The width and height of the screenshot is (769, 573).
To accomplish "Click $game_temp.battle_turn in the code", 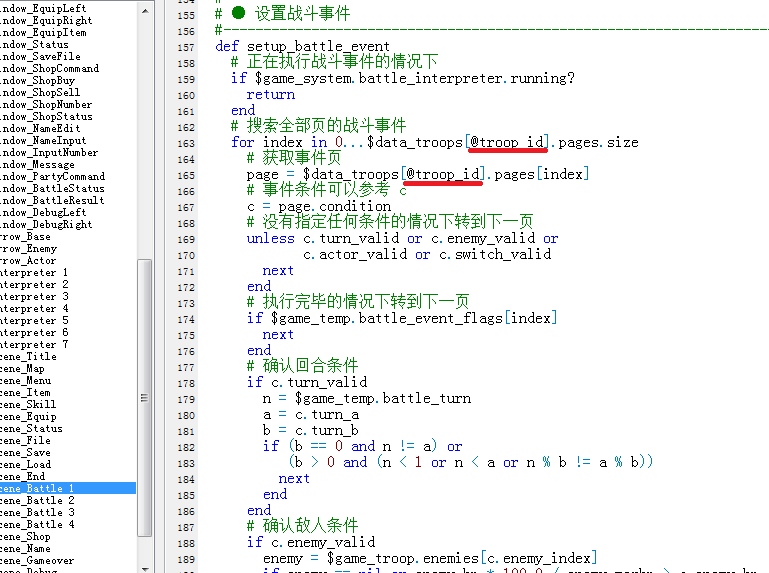I will click(383, 398).
